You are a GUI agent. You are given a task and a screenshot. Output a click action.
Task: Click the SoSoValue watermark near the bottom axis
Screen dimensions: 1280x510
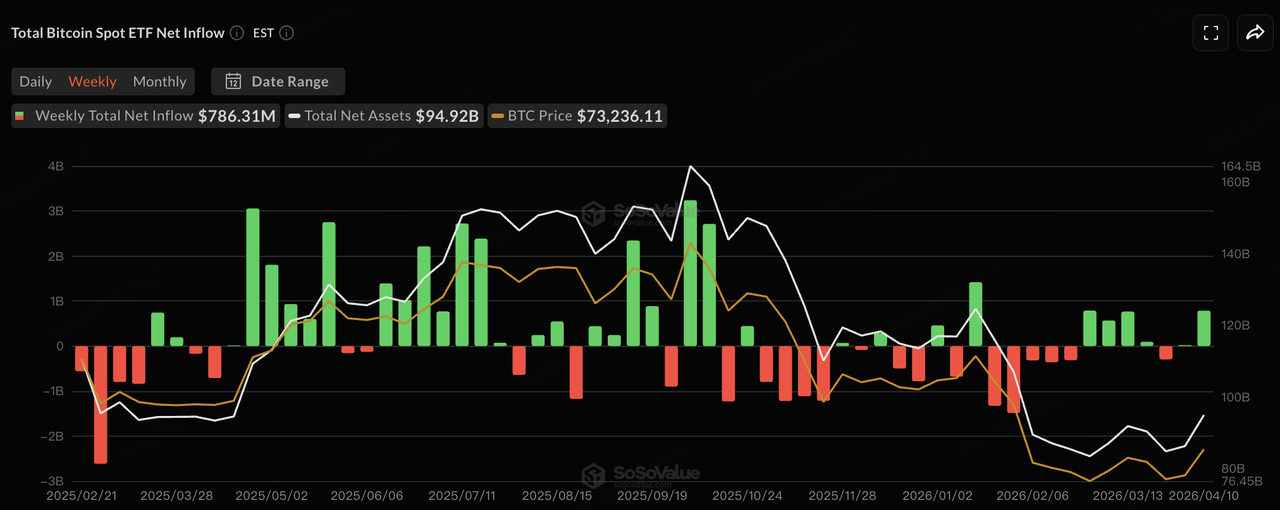point(642,473)
